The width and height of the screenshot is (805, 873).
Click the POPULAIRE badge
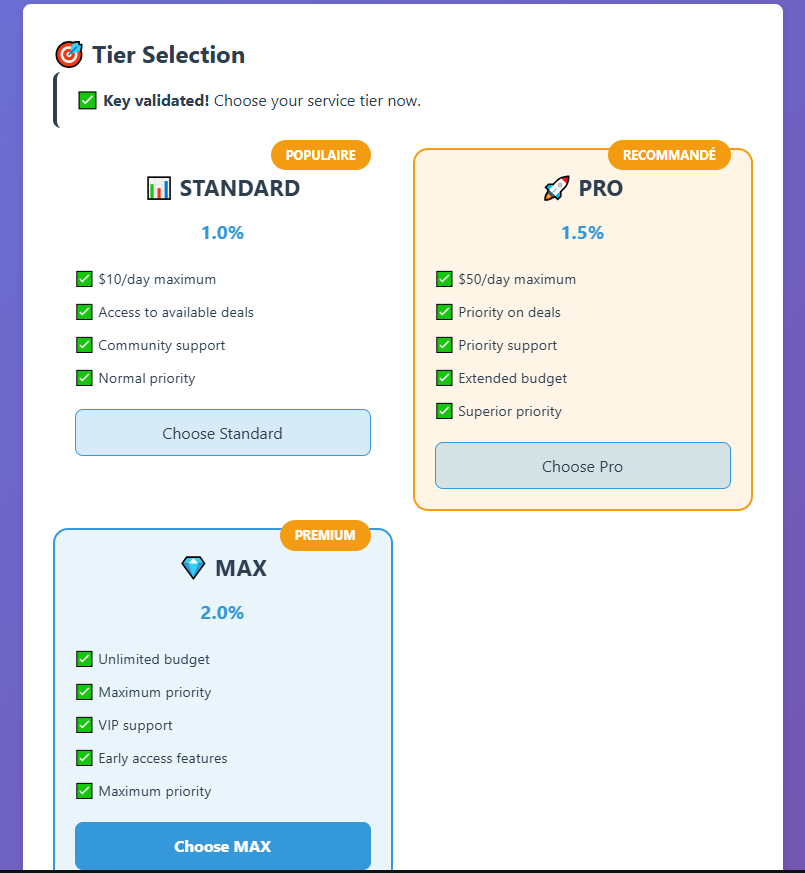pyautogui.click(x=321, y=155)
